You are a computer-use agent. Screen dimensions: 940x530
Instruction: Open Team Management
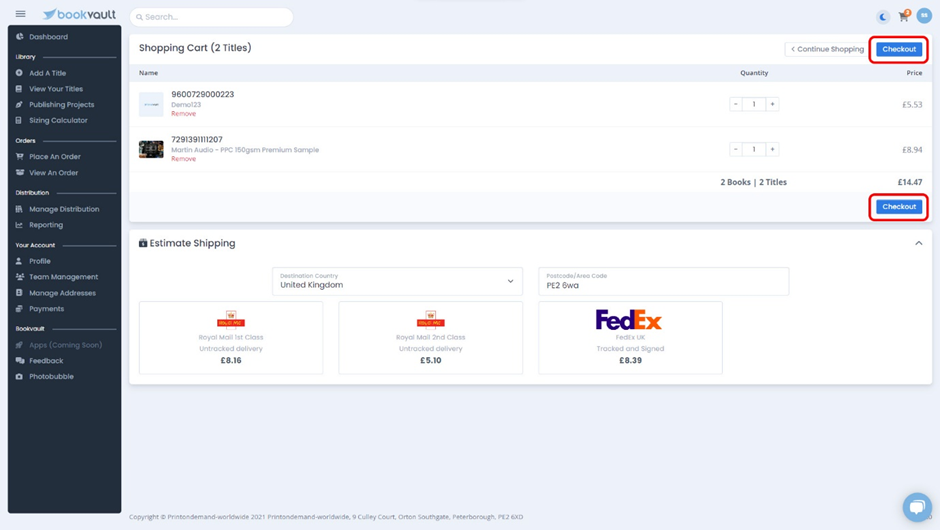pos(64,277)
